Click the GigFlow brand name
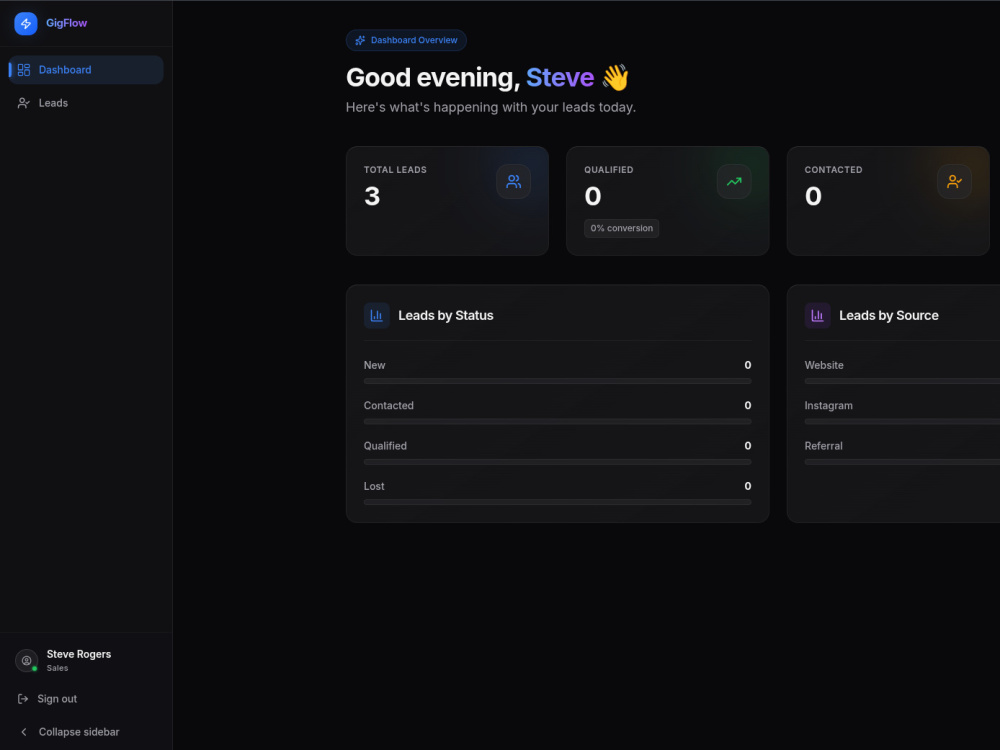 66,23
